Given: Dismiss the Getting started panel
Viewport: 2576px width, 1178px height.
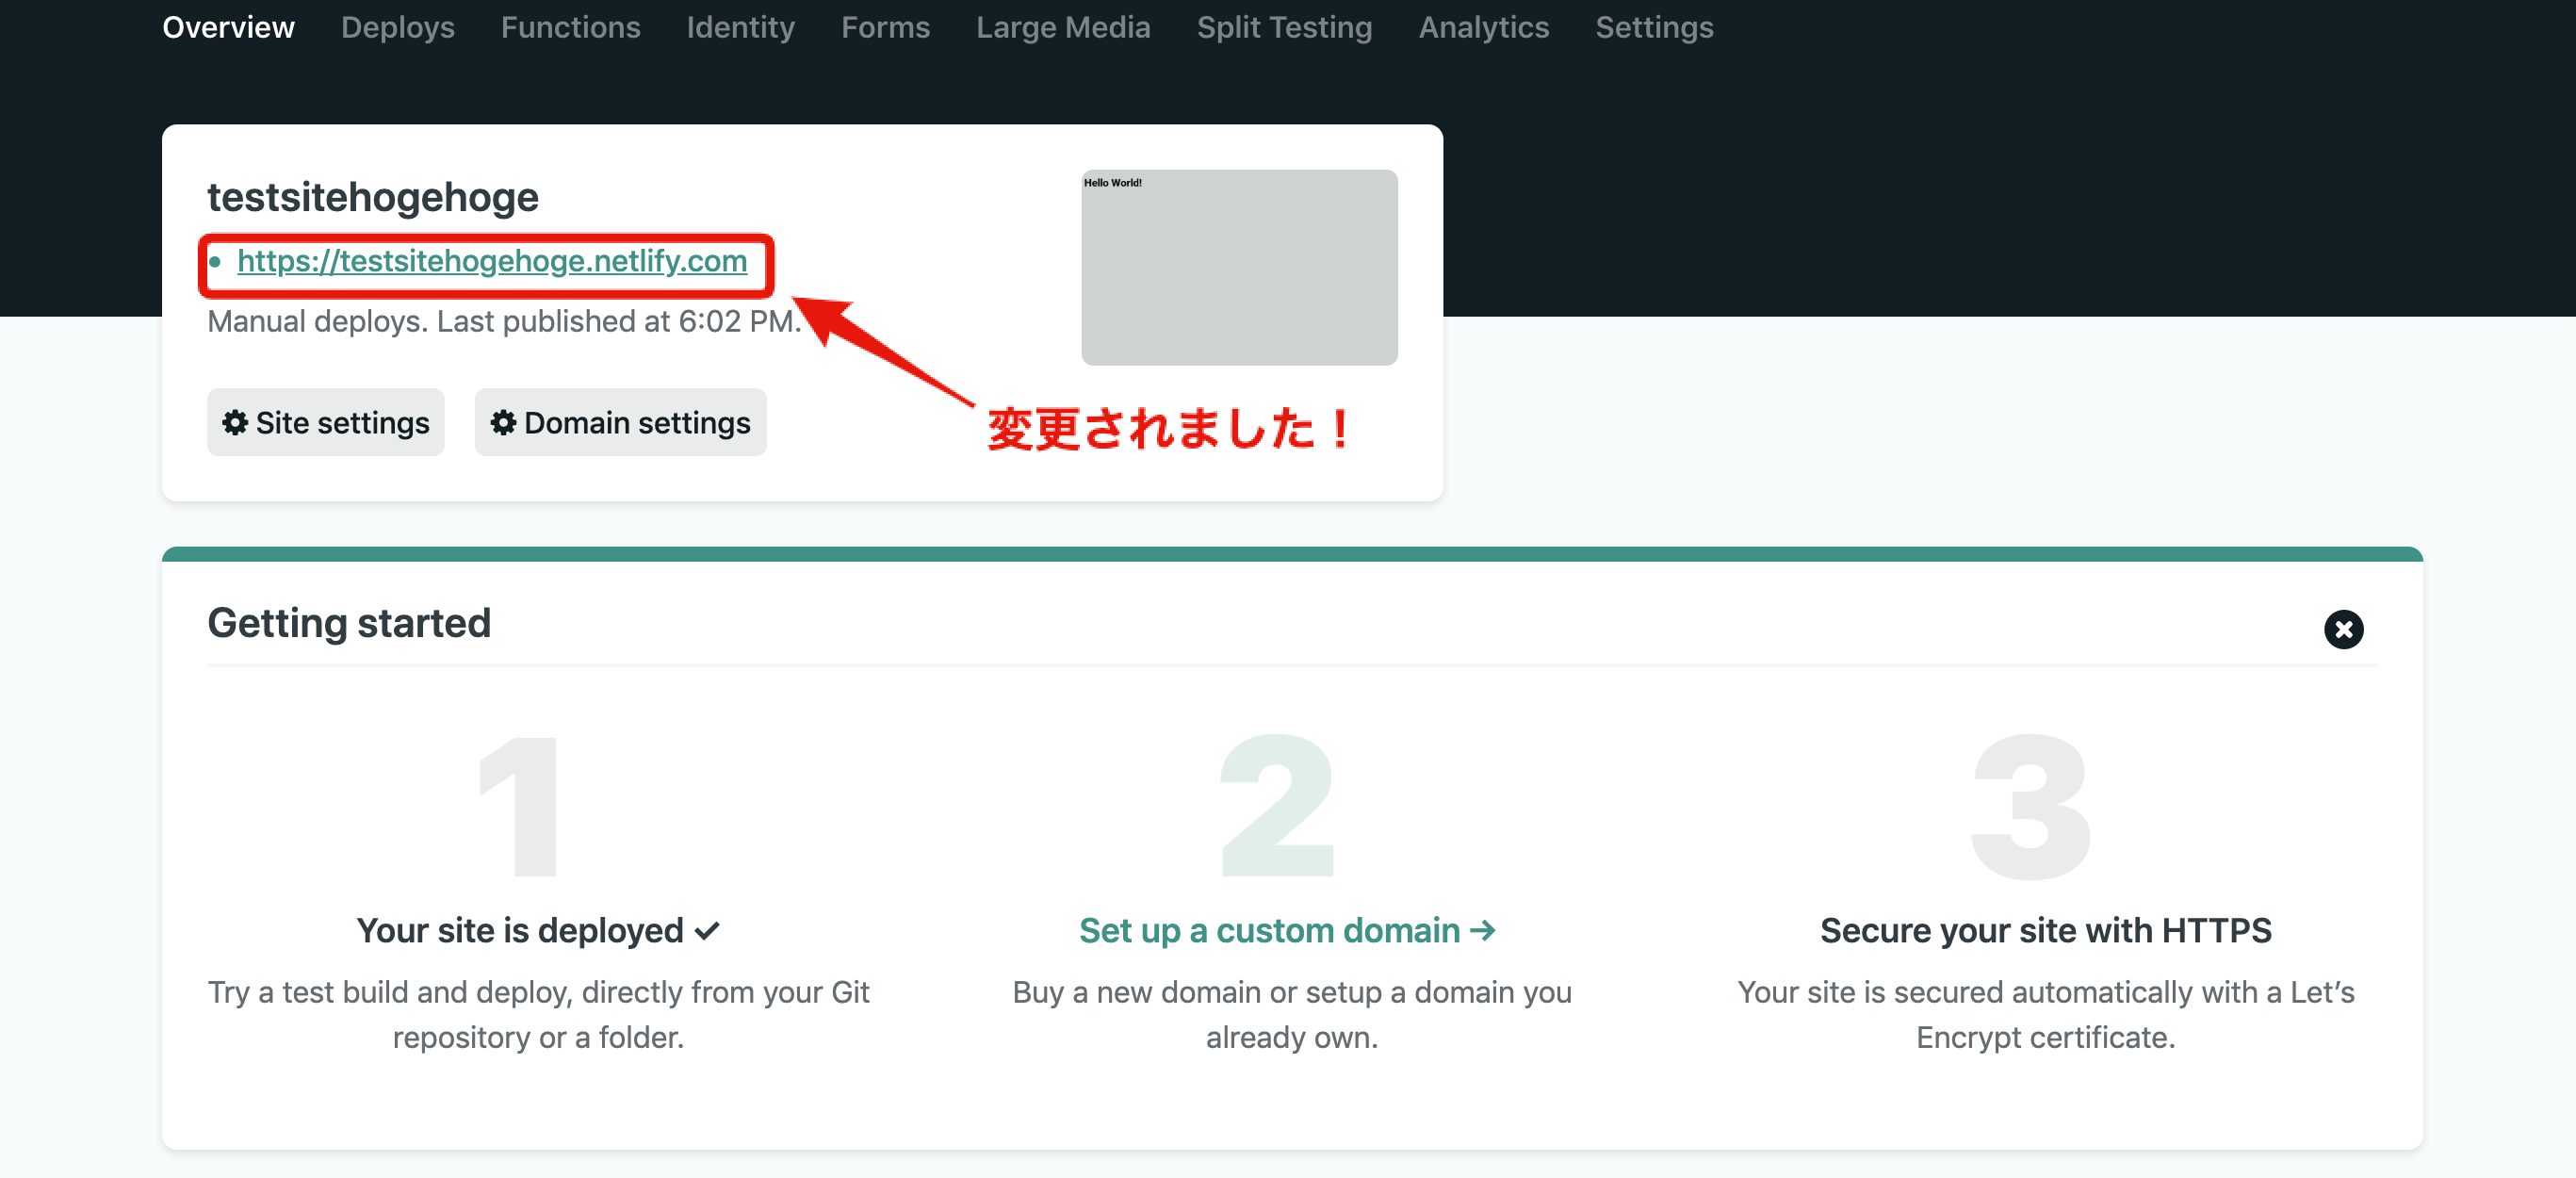Looking at the screenshot, I should point(2342,629).
